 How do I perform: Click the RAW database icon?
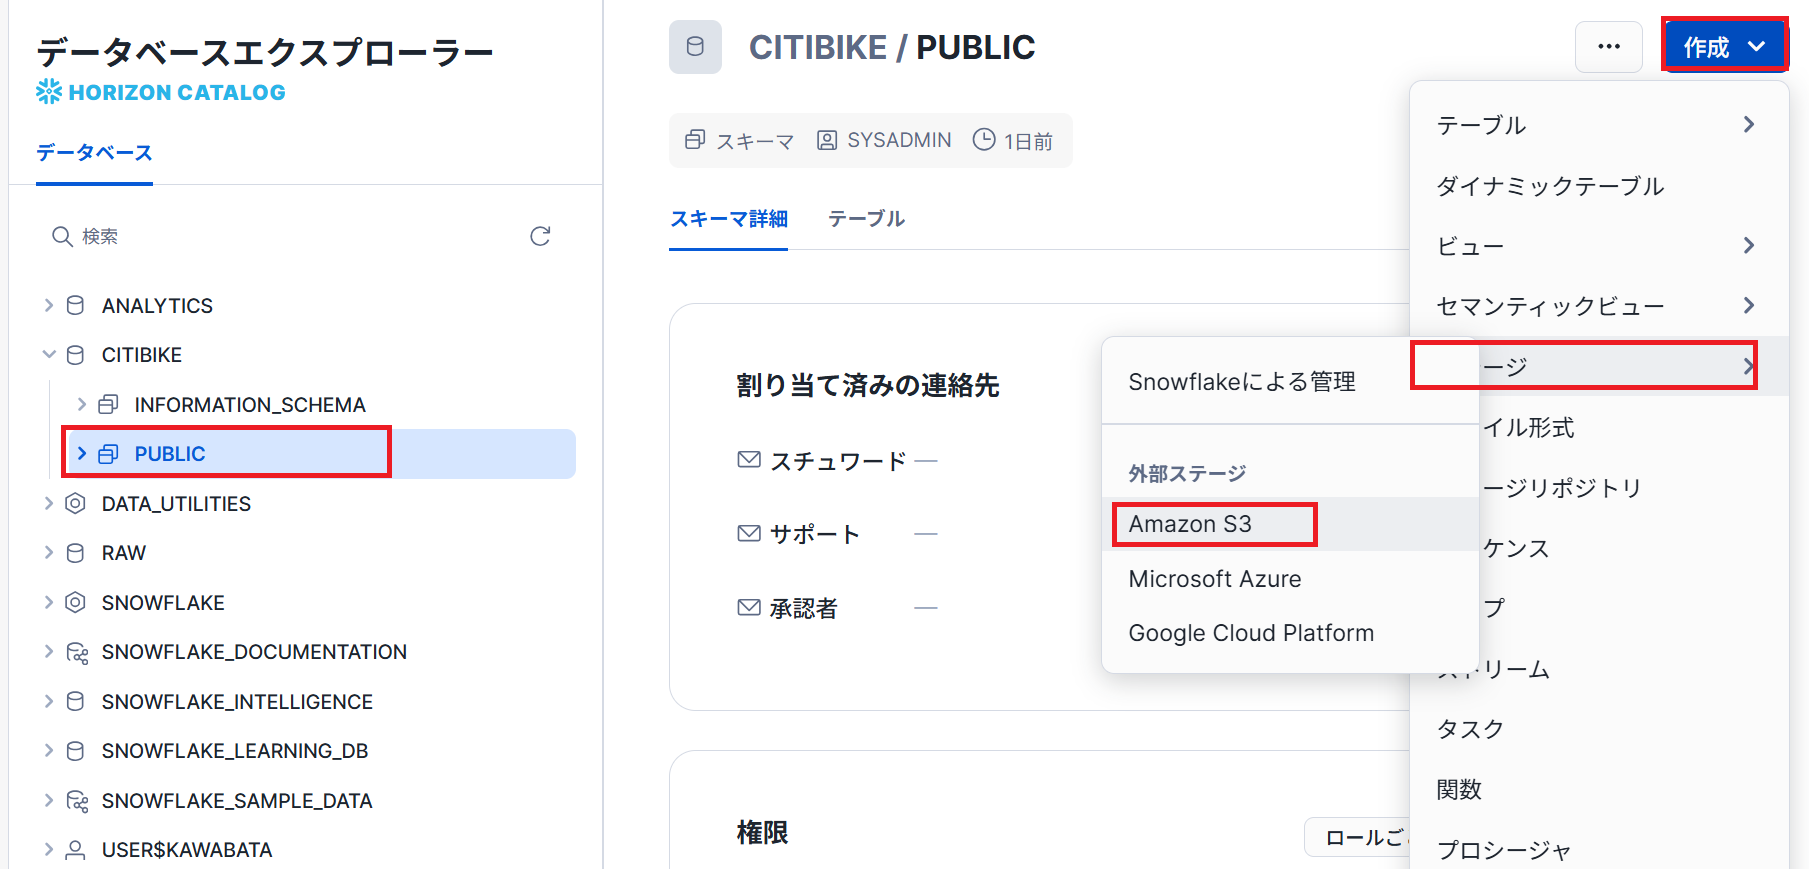pos(75,553)
